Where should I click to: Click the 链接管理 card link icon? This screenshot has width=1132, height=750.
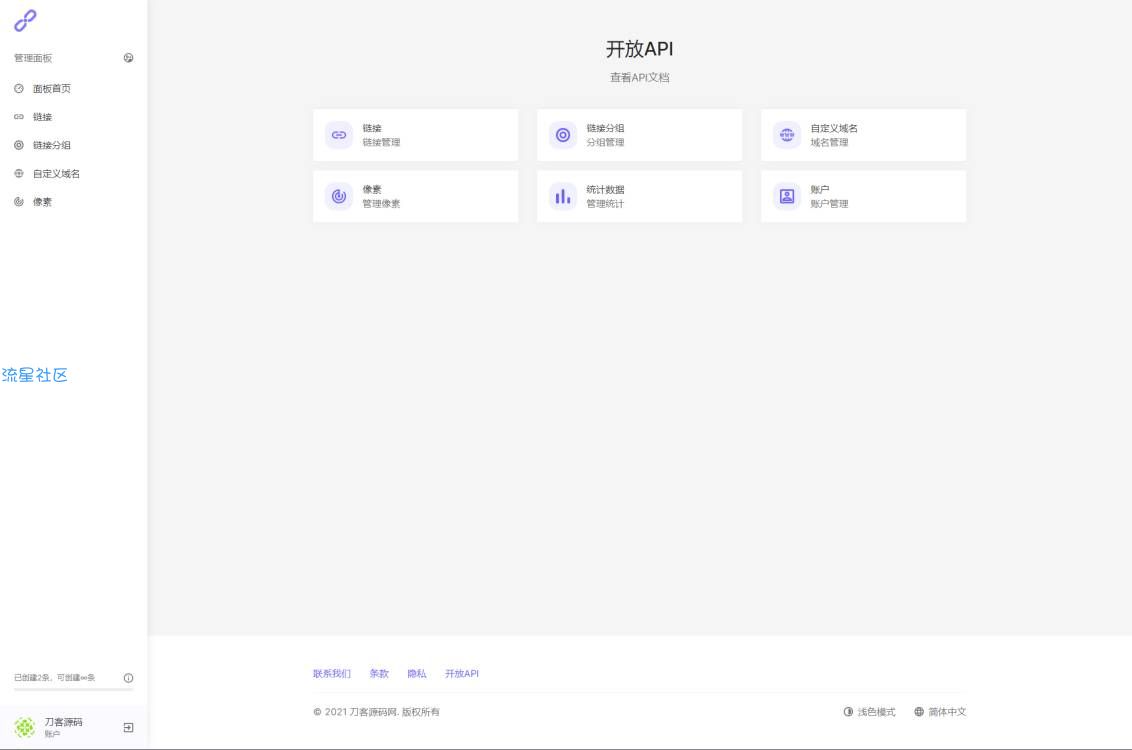(339, 135)
